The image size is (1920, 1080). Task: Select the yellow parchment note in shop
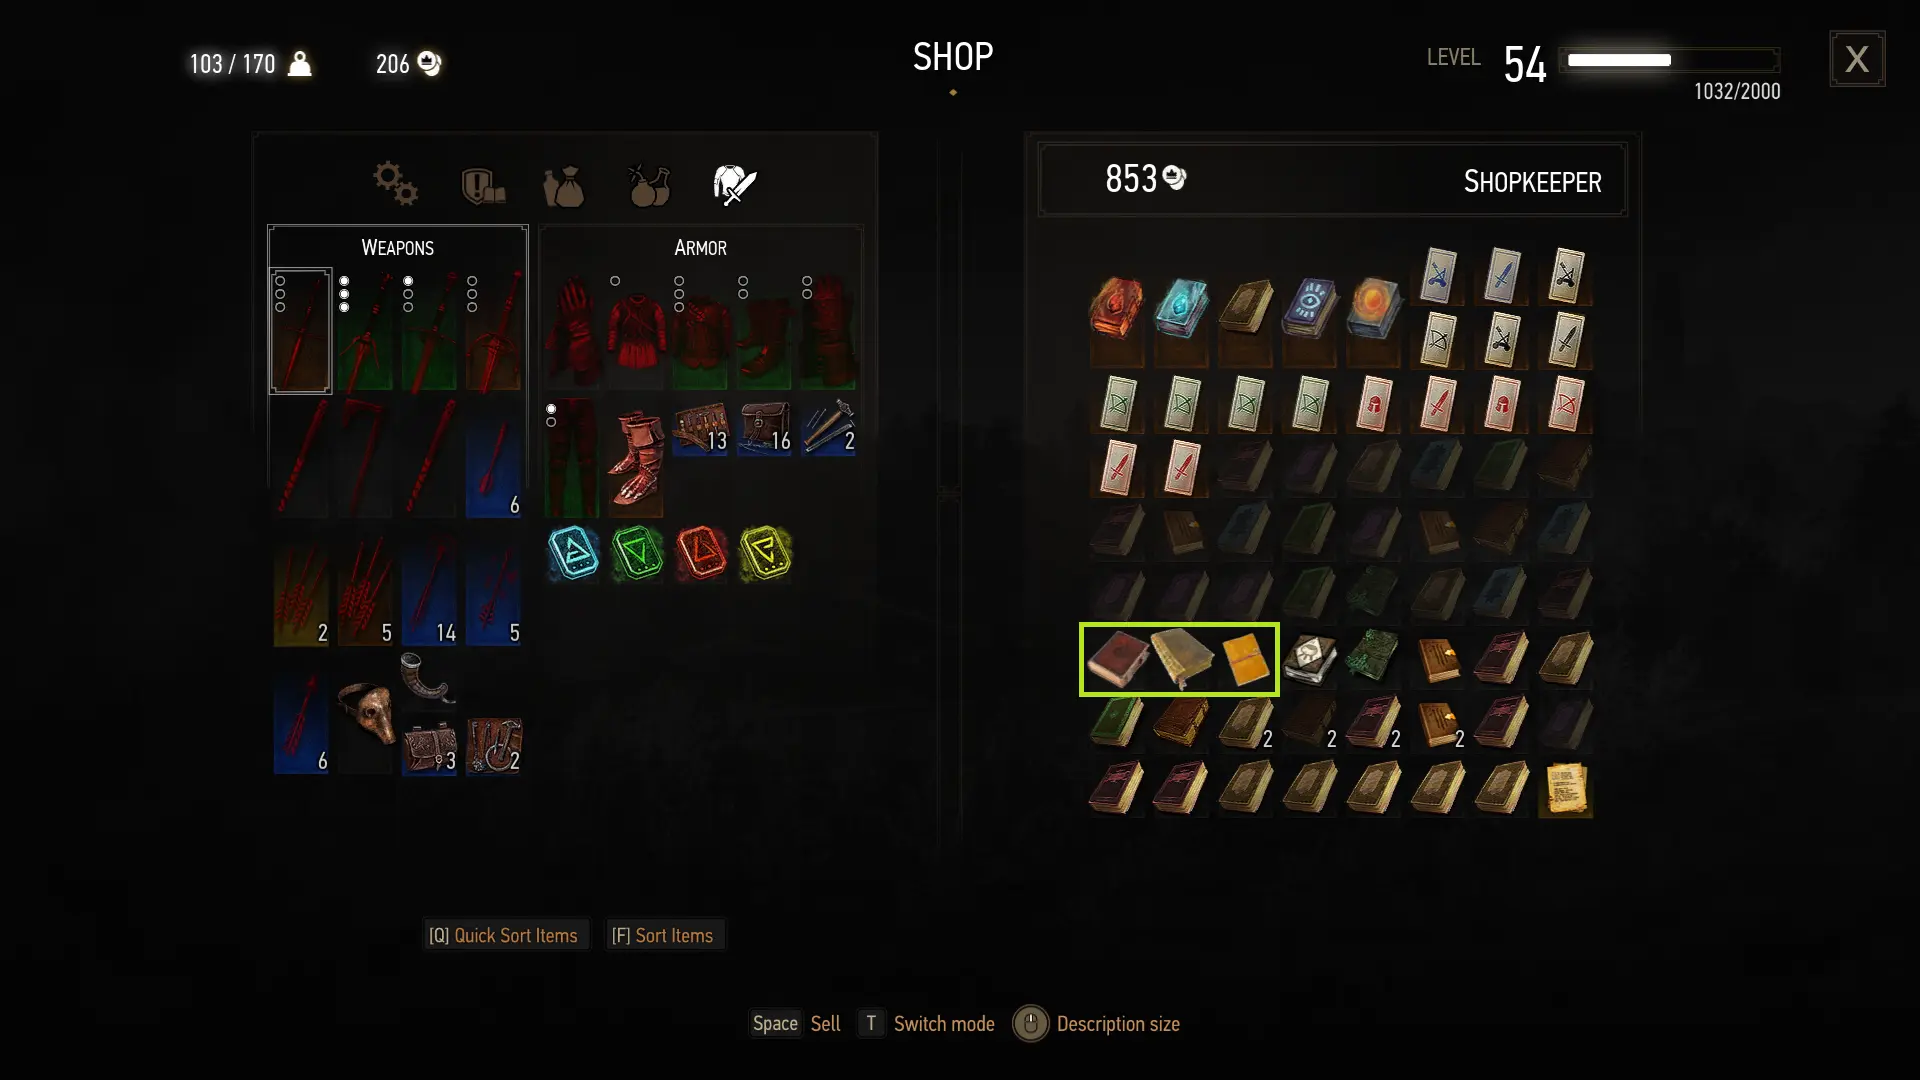coord(1565,789)
